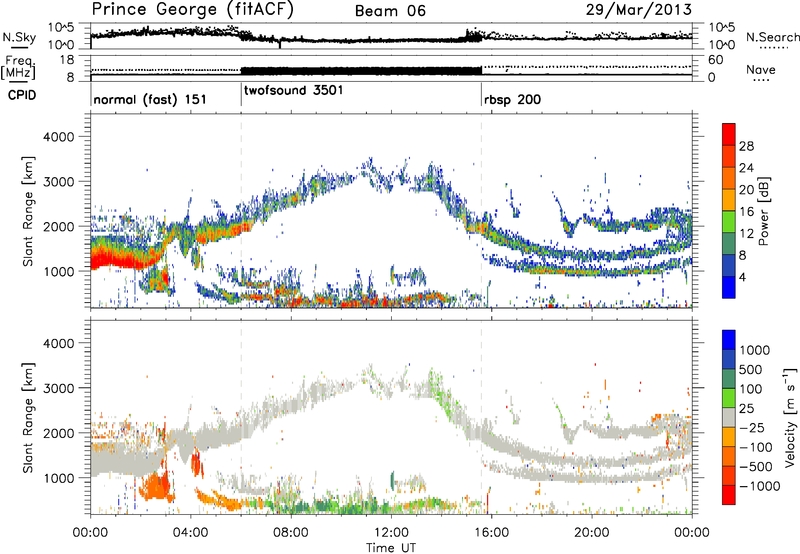Image resolution: width=800 pixels, height=554 pixels.
Task: Click the "12:00" time tick label
Action: point(391,533)
